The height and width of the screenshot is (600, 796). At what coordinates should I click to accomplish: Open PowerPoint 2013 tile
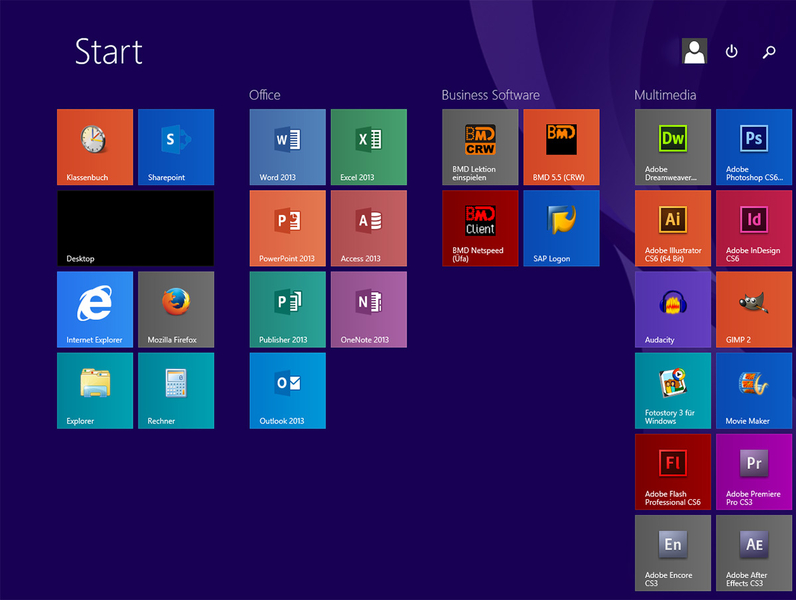[288, 228]
